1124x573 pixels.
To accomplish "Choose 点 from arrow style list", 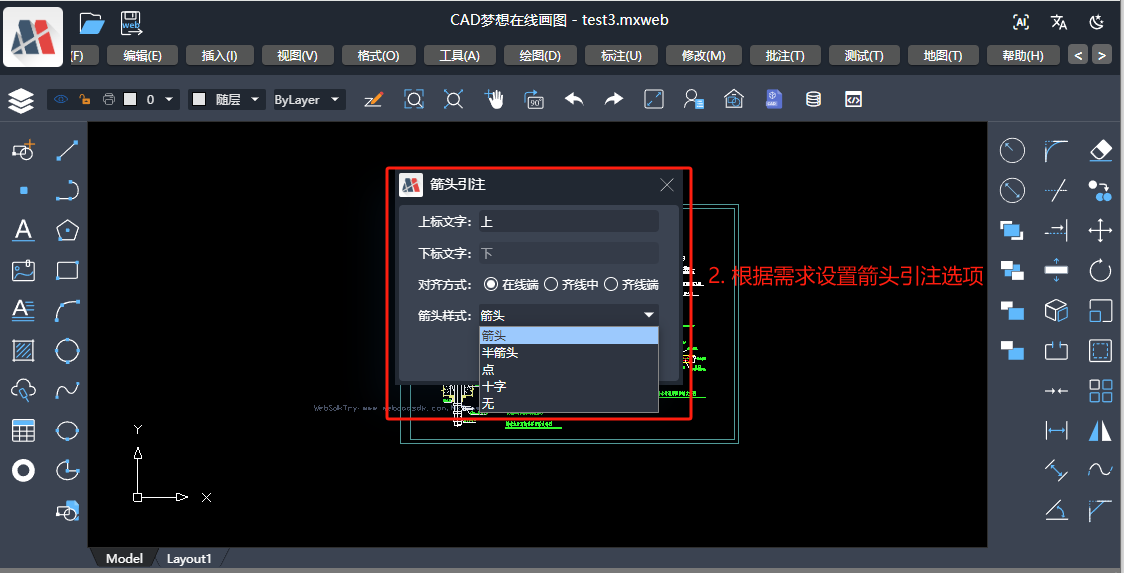I will tap(568, 369).
